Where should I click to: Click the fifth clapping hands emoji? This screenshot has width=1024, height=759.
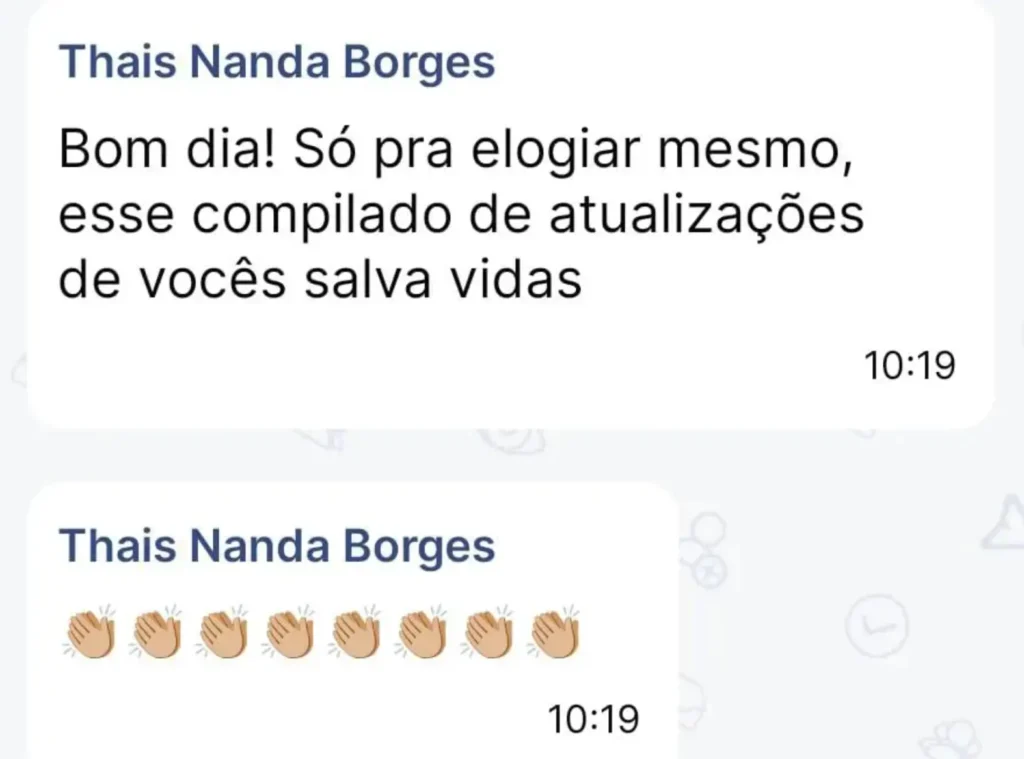click(x=355, y=634)
